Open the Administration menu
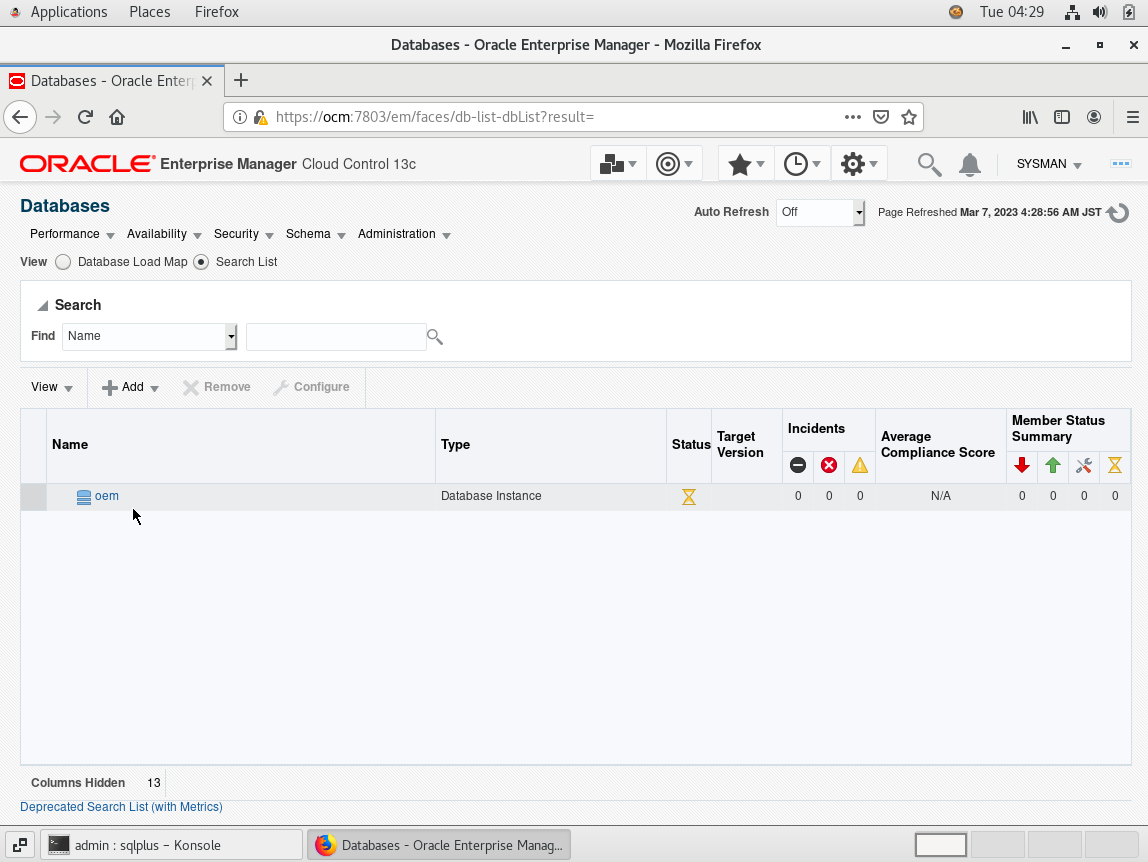1148x862 pixels. click(404, 234)
